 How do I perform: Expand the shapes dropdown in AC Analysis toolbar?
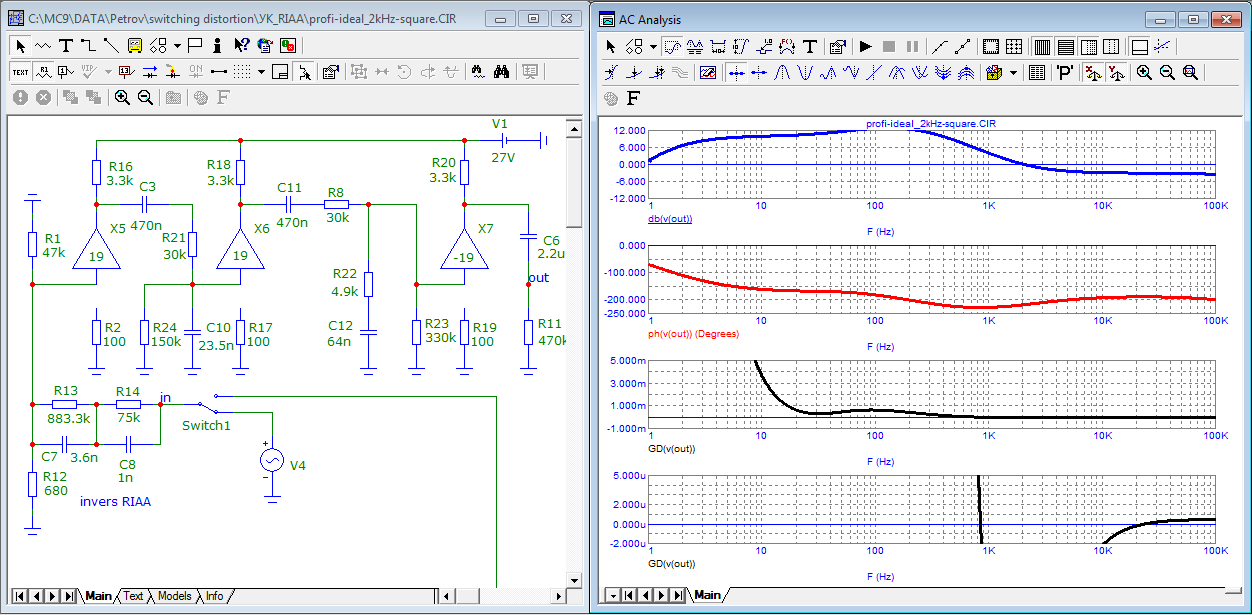tap(653, 46)
